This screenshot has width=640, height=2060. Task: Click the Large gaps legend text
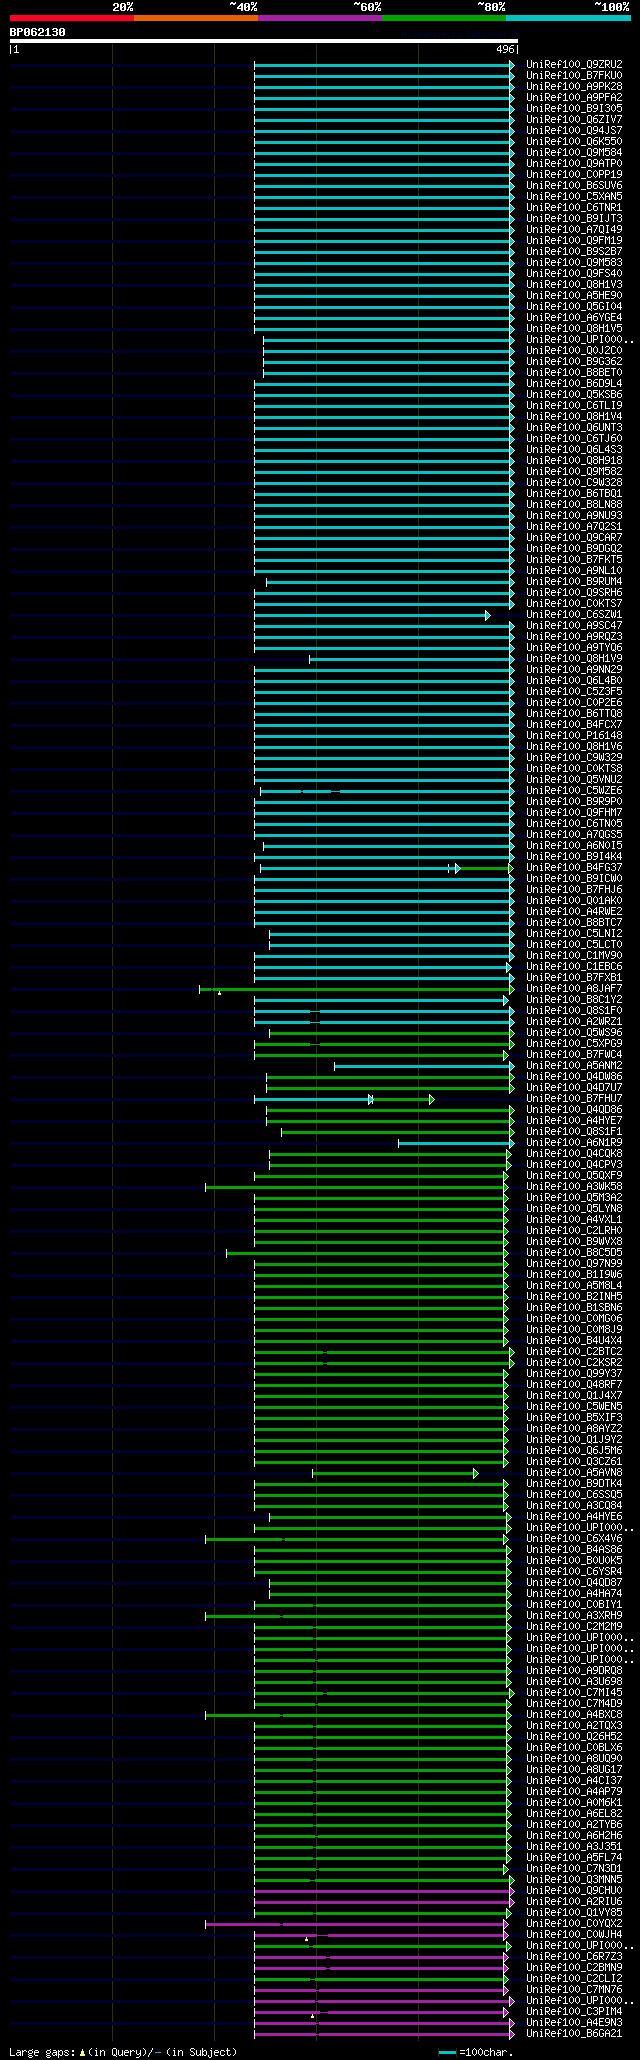pos(123,2052)
